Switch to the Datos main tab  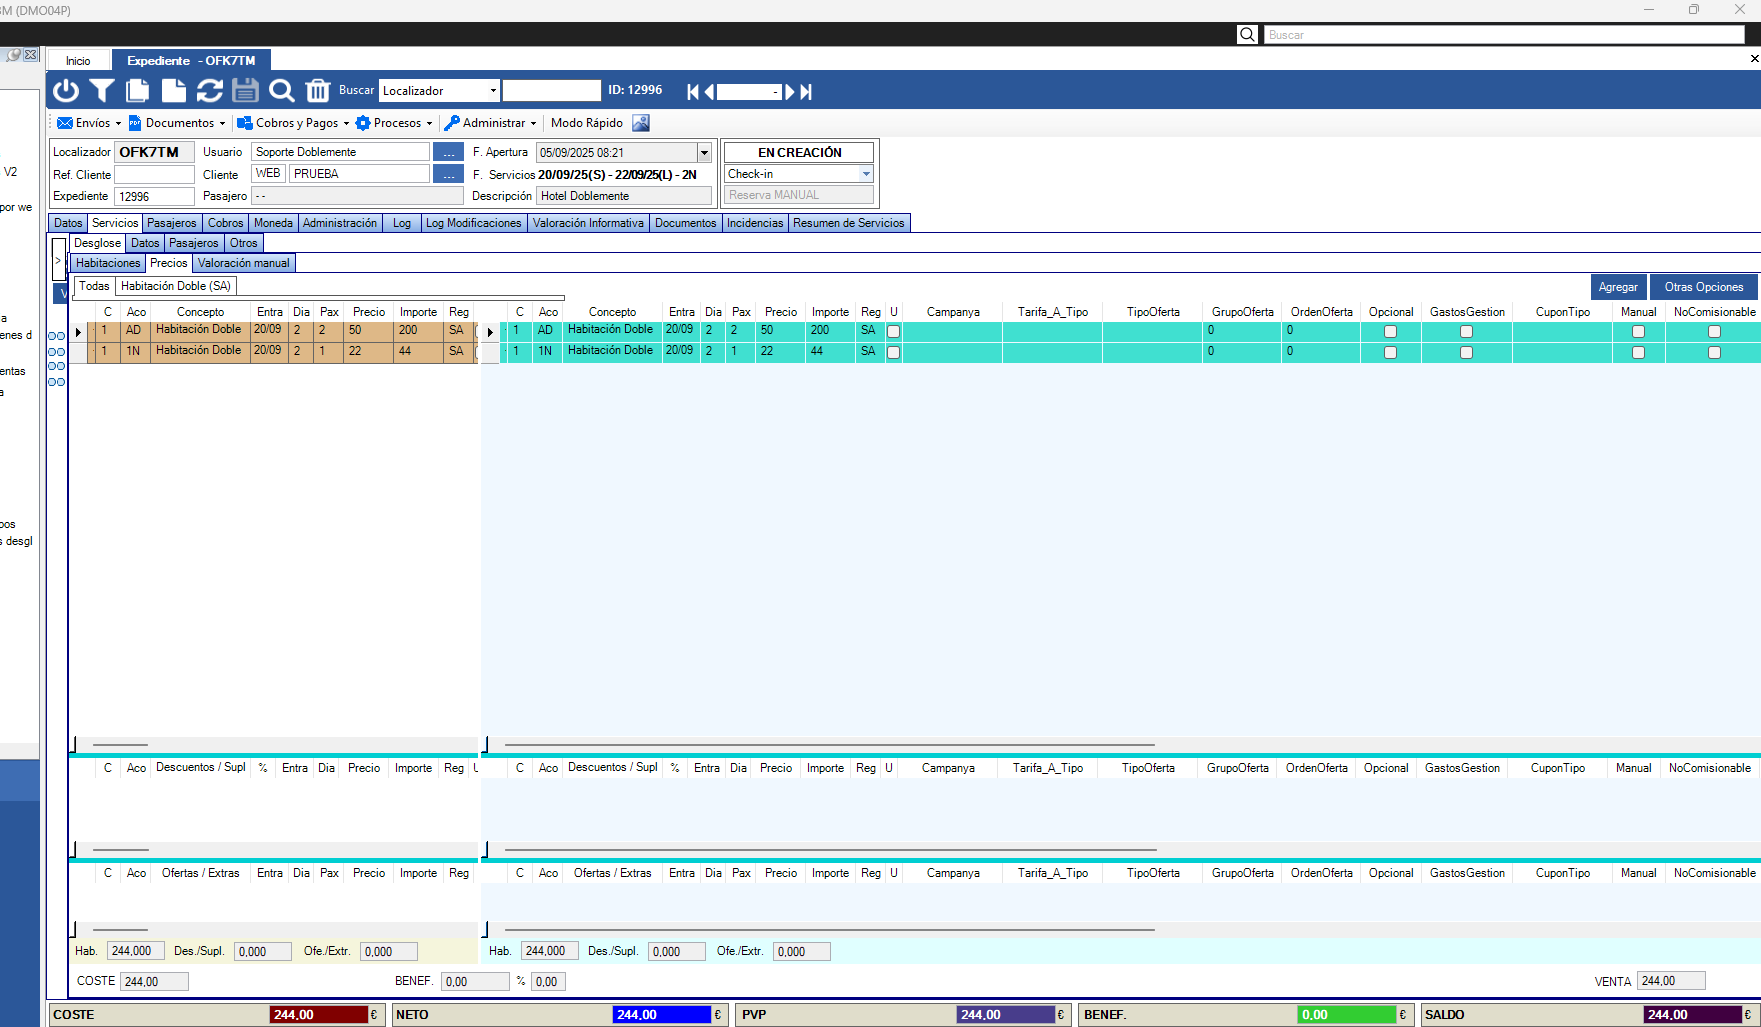68,223
